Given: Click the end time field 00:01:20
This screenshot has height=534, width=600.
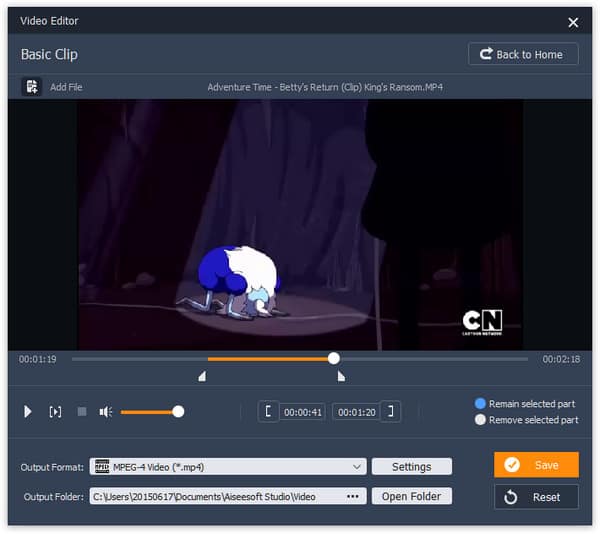Looking at the screenshot, I should click(357, 412).
